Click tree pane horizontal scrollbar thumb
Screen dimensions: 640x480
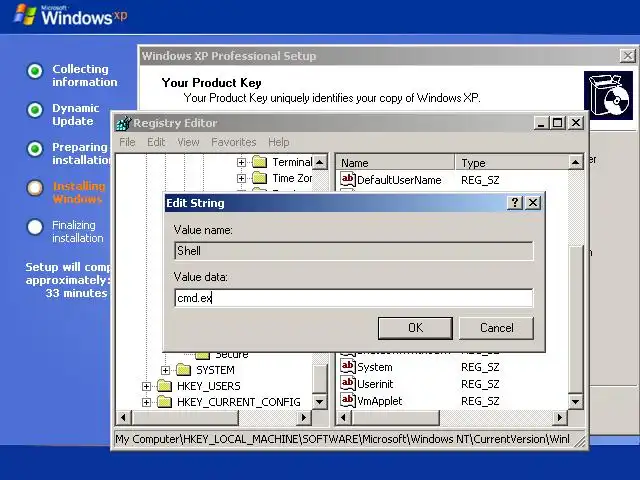pyautogui.click(x=185, y=418)
